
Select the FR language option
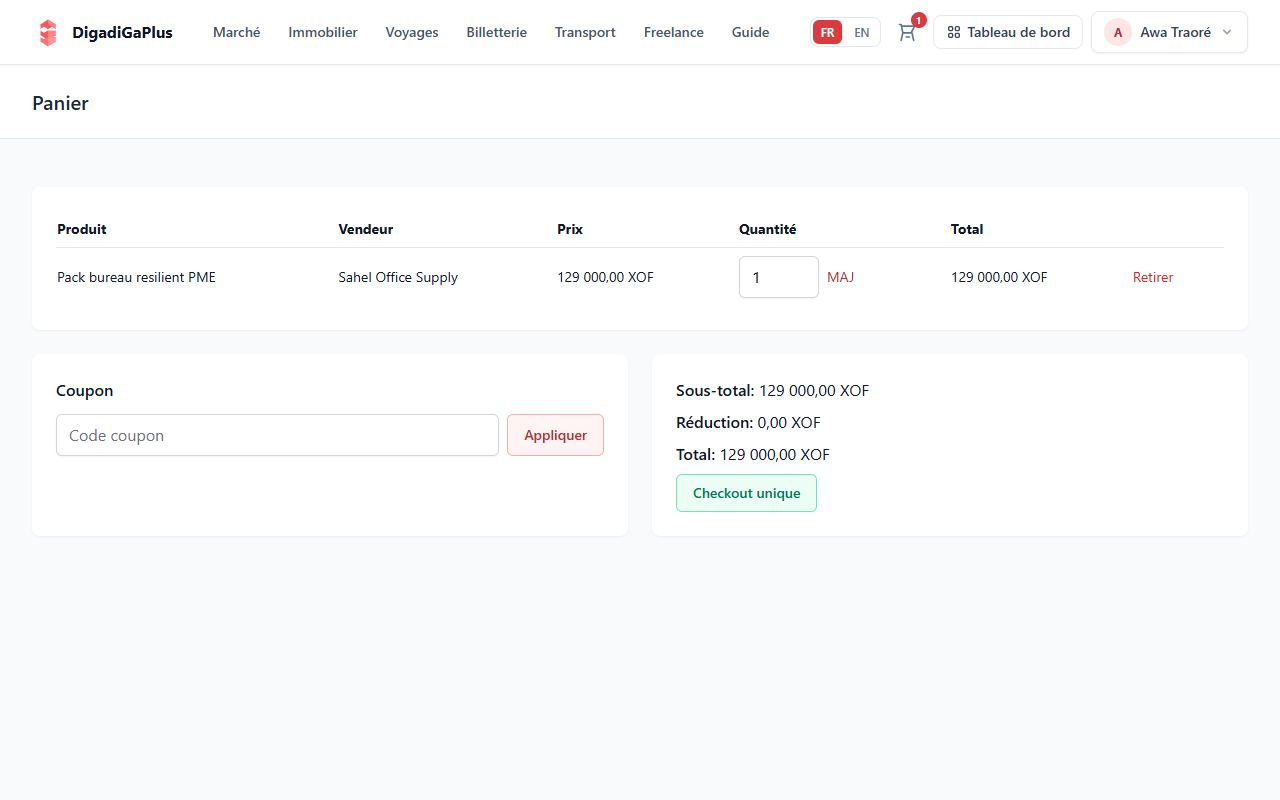(x=827, y=32)
